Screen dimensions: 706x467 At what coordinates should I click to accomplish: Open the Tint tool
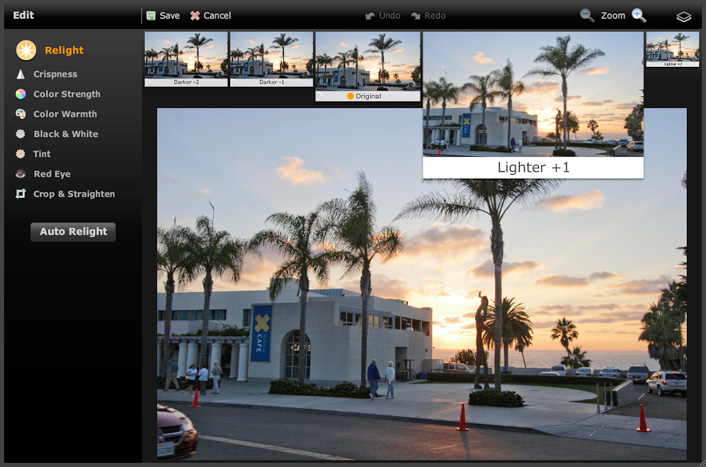(x=41, y=154)
